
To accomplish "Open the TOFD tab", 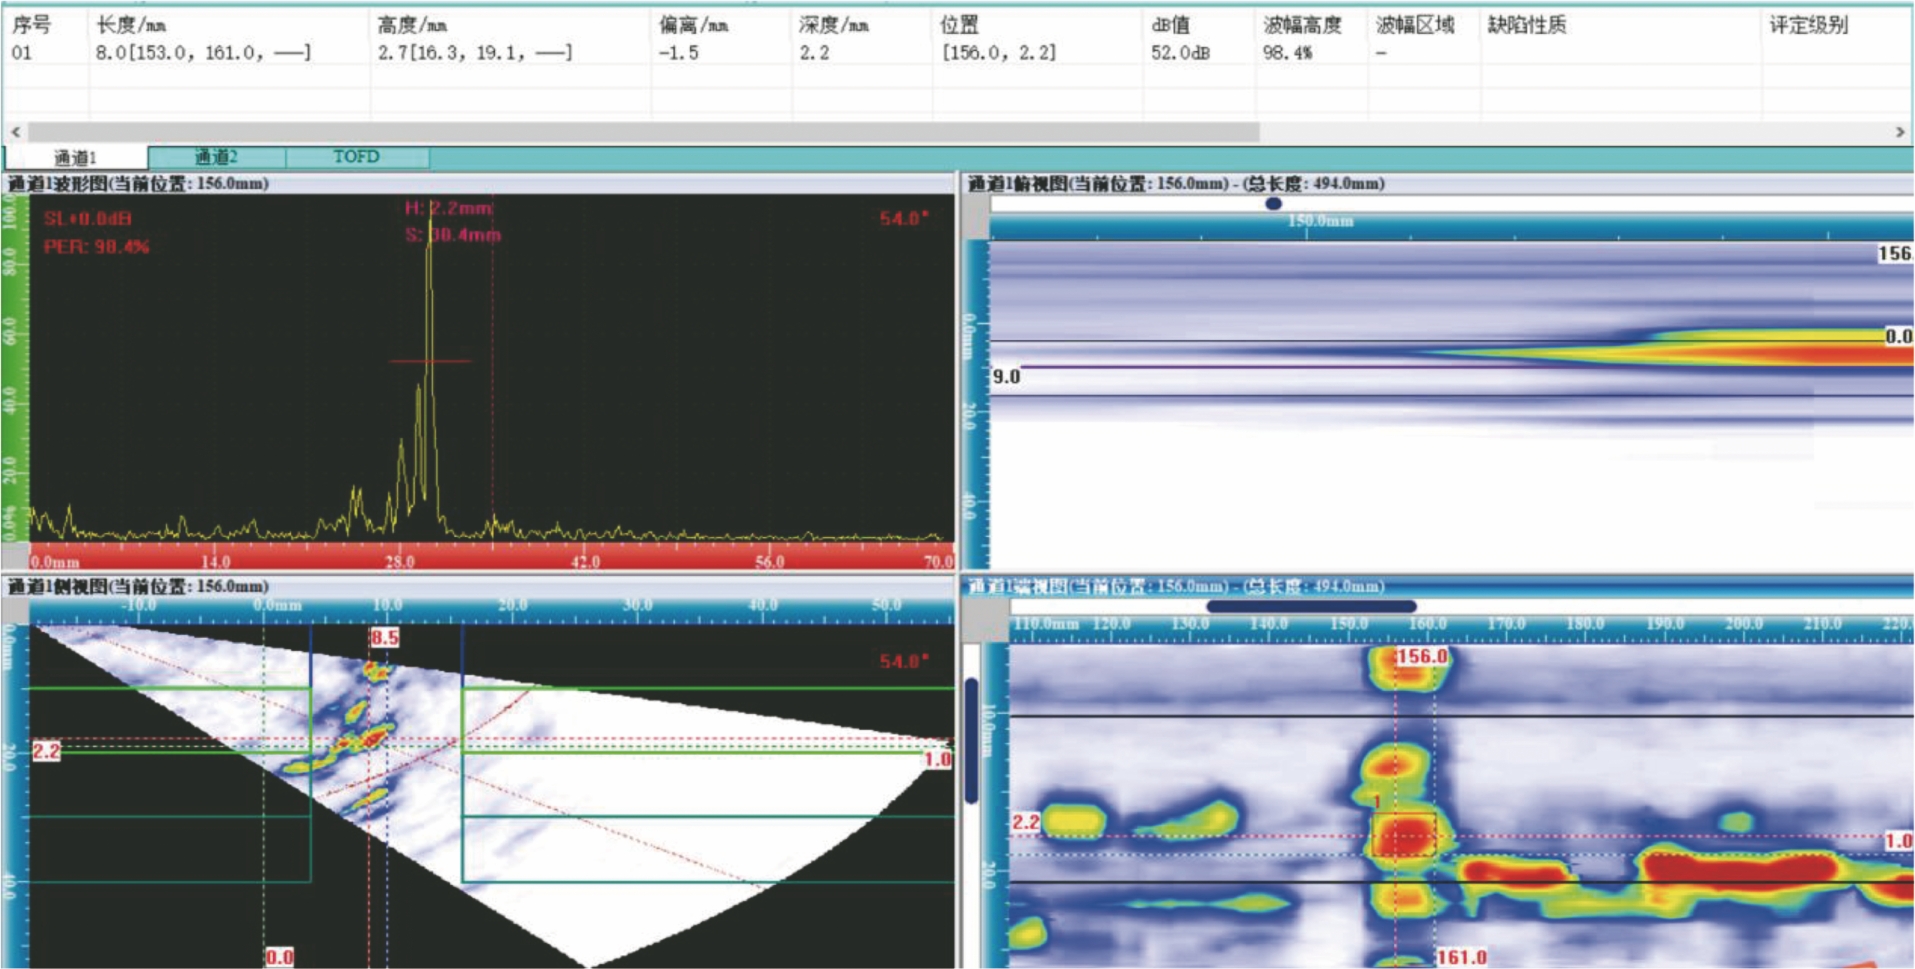I will tap(356, 157).
